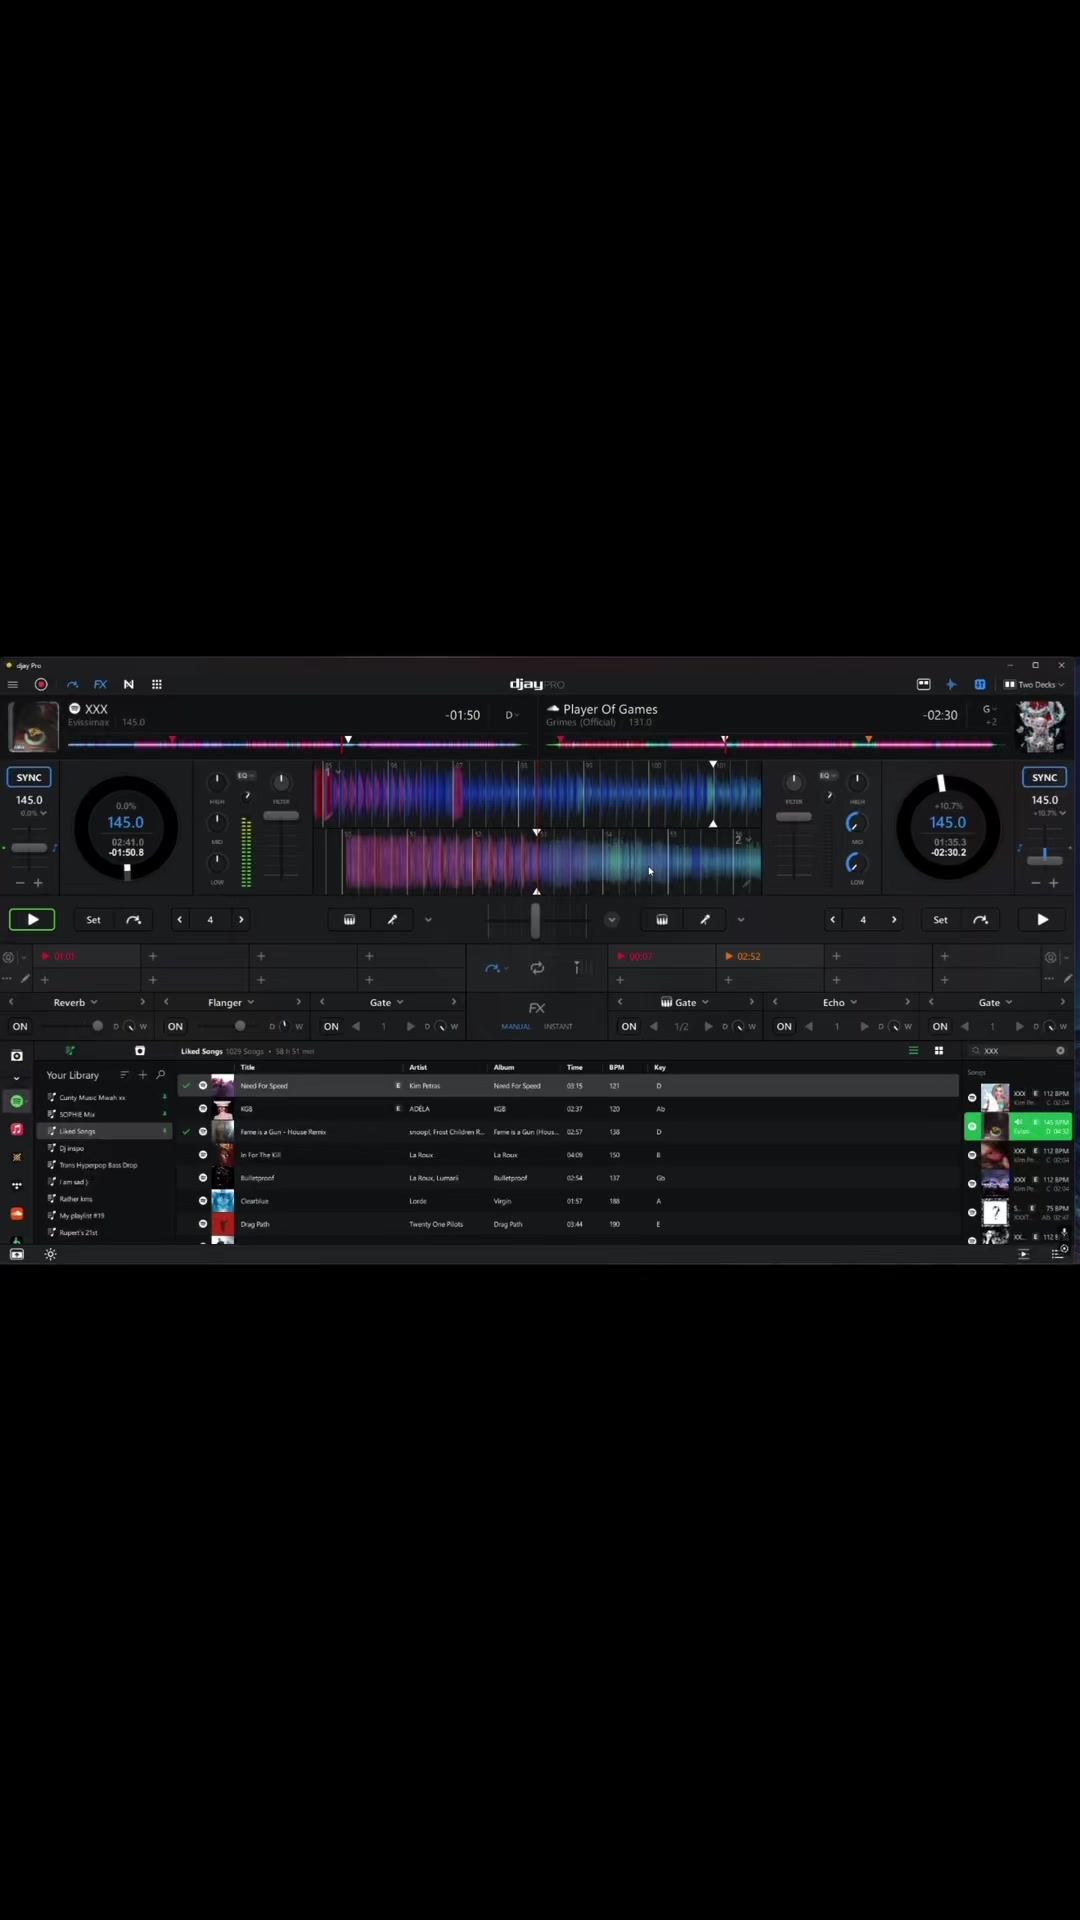Open the Apple Music source in the sidebar

[17, 1129]
